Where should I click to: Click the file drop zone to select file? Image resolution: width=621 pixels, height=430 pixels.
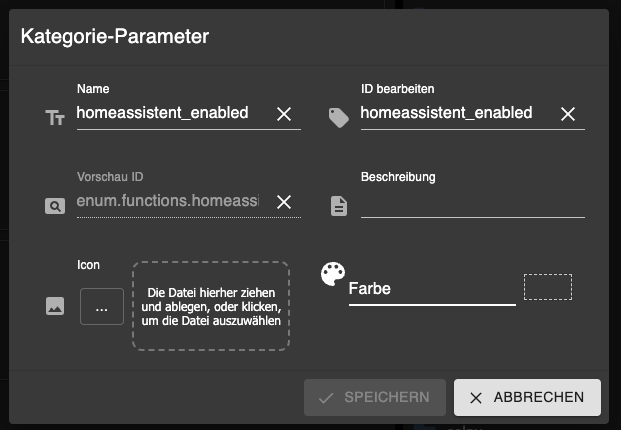211,306
